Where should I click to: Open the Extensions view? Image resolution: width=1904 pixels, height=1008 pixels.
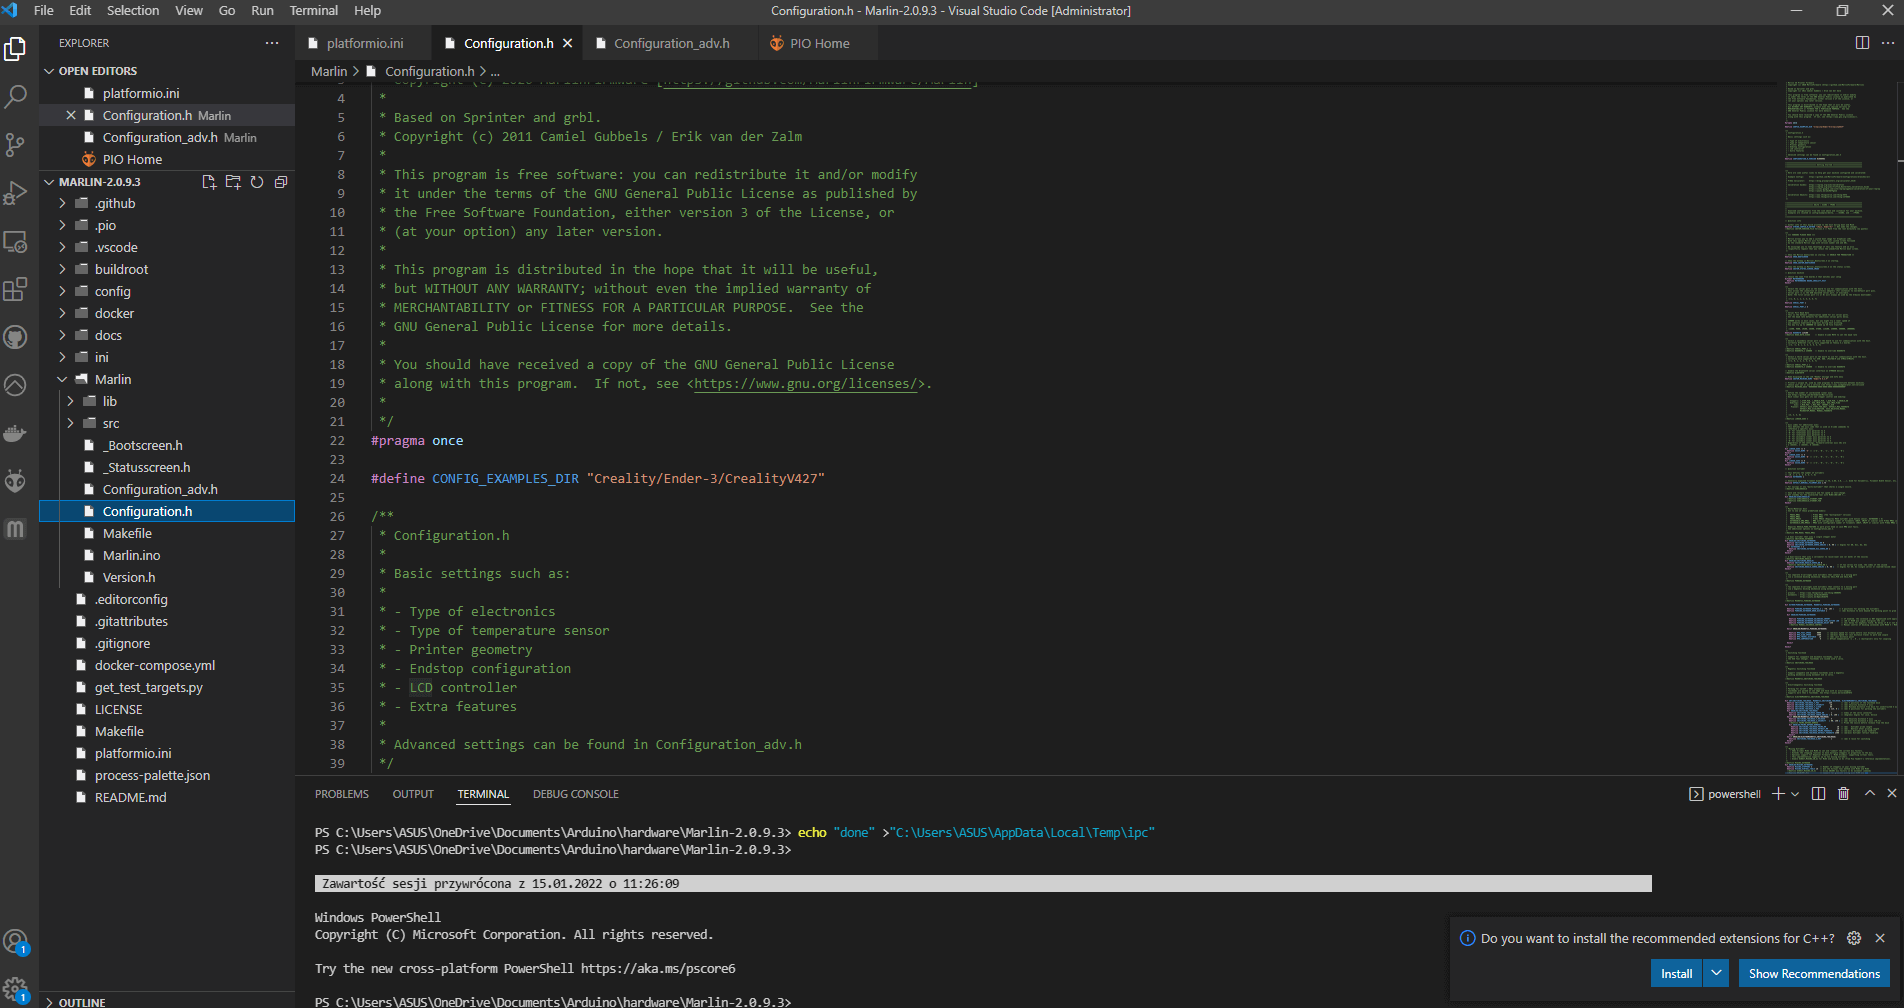[16, 290]
